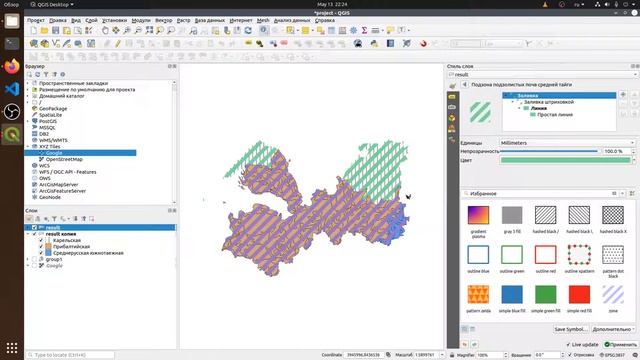Toggle visibility of the result layer
The width and height of the screenshot is (640, 360).
[x=34, y=228]
